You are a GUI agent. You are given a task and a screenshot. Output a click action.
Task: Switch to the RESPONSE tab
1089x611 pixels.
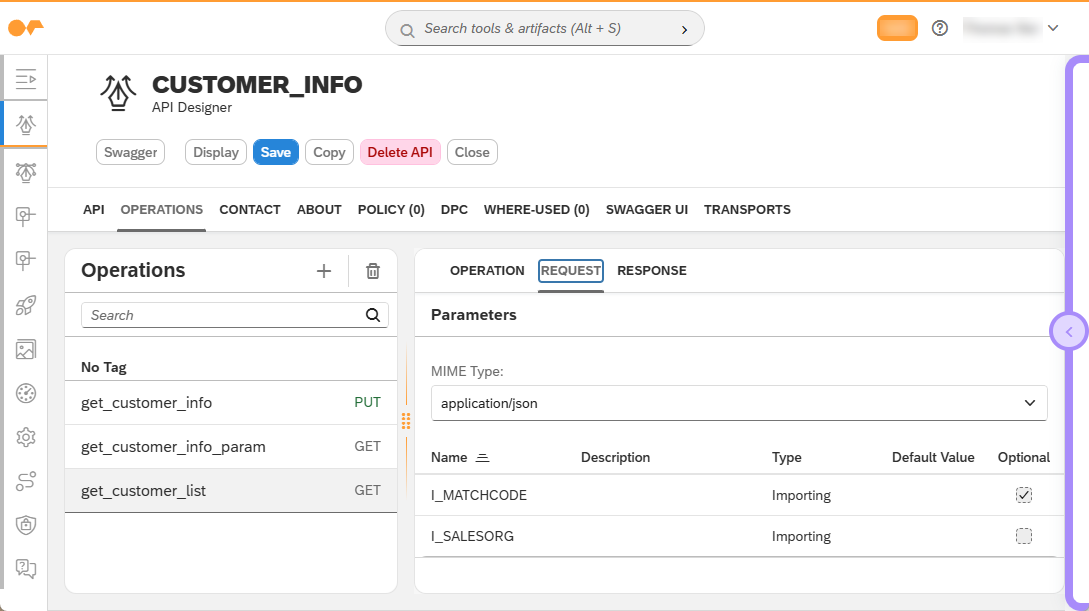pyautogui.click(x=651, y=270)
